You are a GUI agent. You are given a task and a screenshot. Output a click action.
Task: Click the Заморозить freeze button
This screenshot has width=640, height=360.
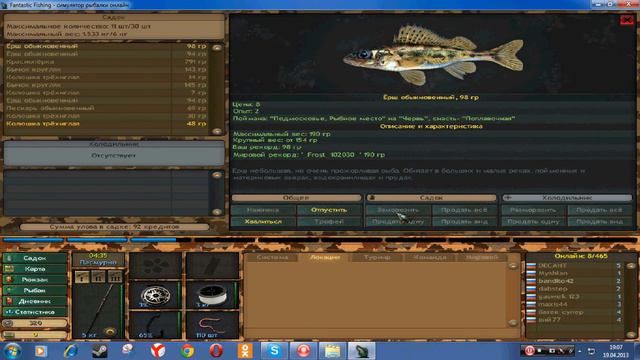coord(398,210)
